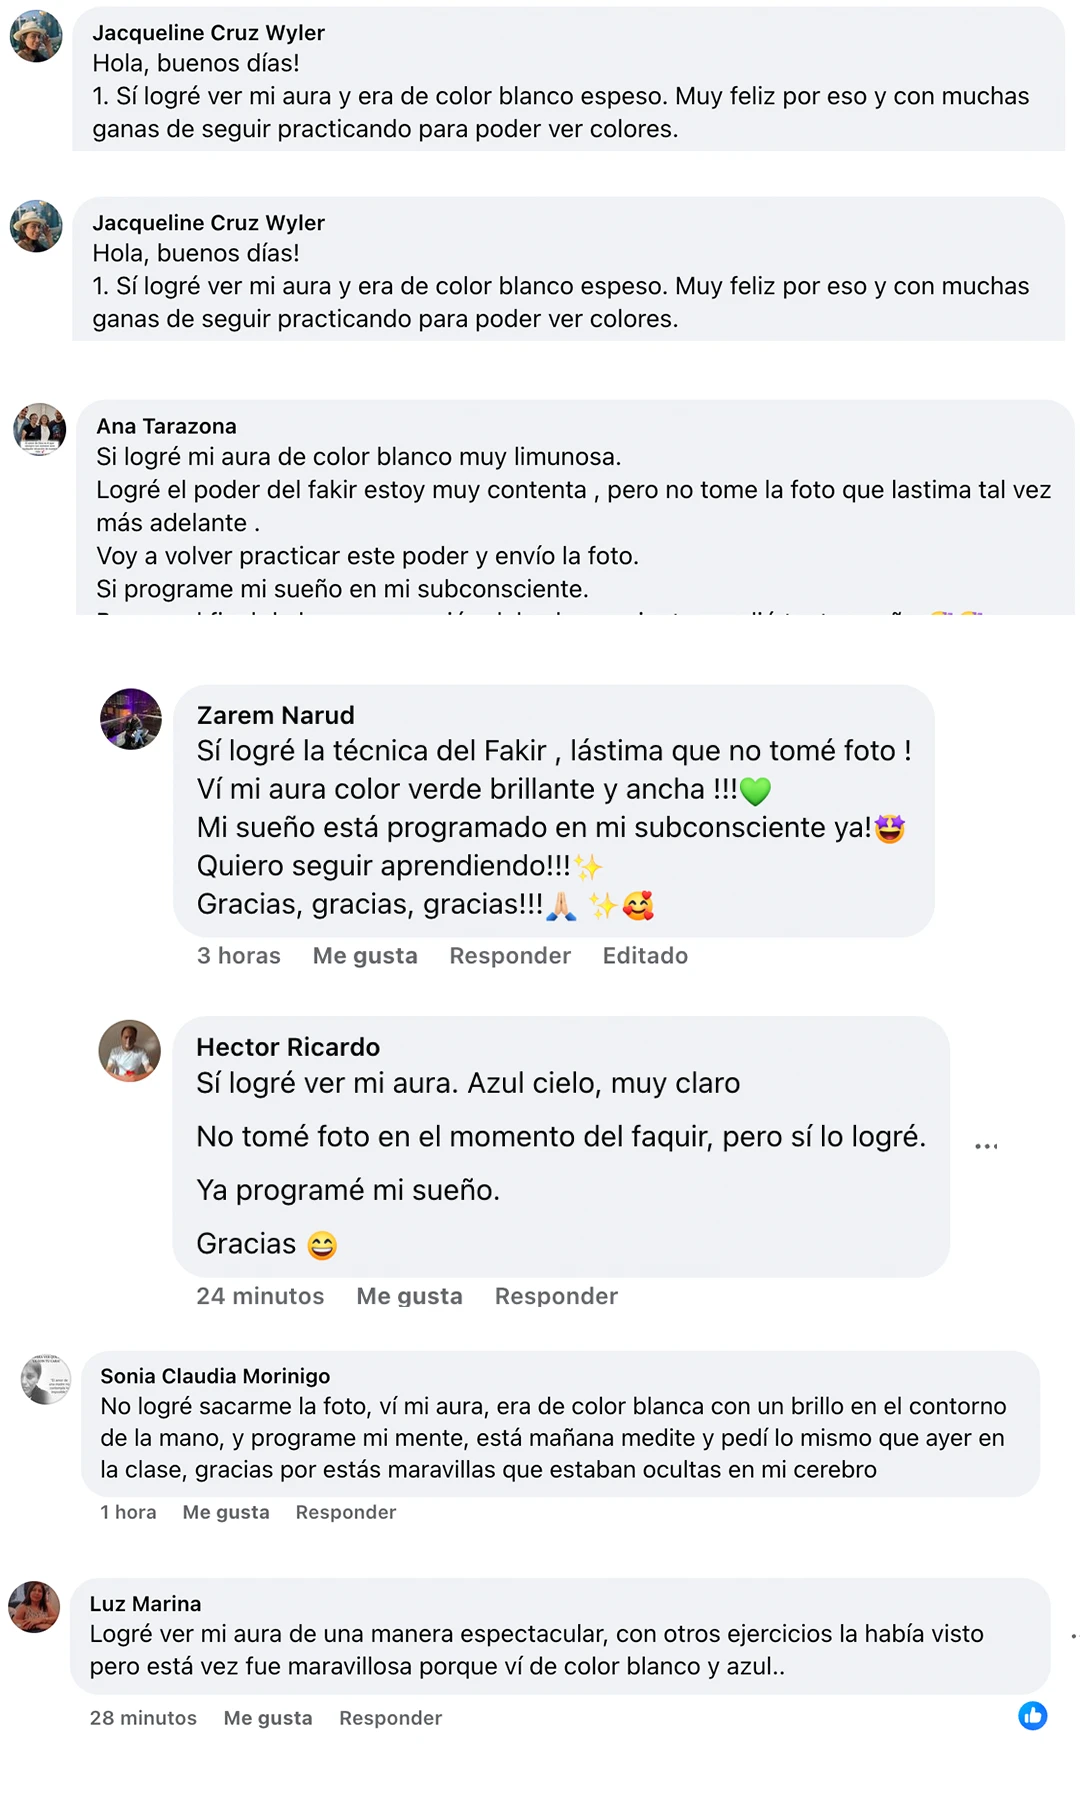
Task: Reply to Luz Marina's comment
Action: tap(390, 1718)
